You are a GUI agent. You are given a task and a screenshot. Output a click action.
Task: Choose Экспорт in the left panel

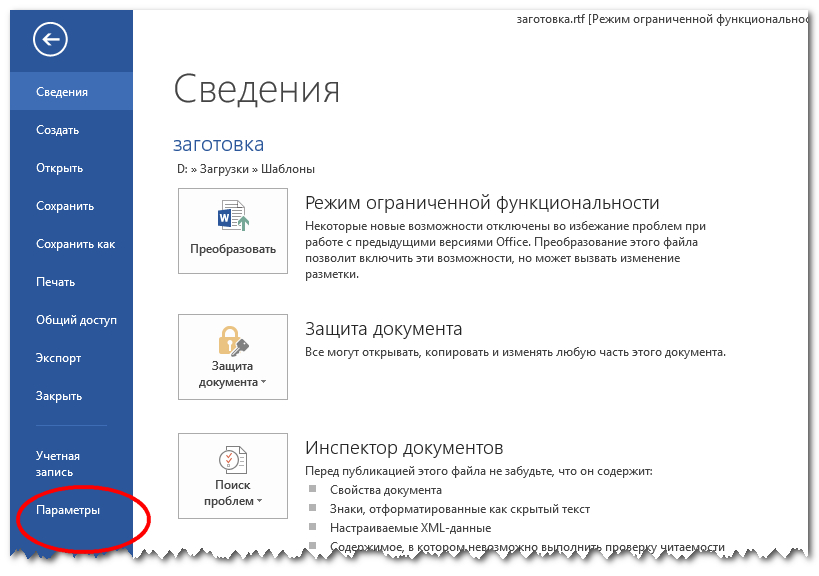58,358
